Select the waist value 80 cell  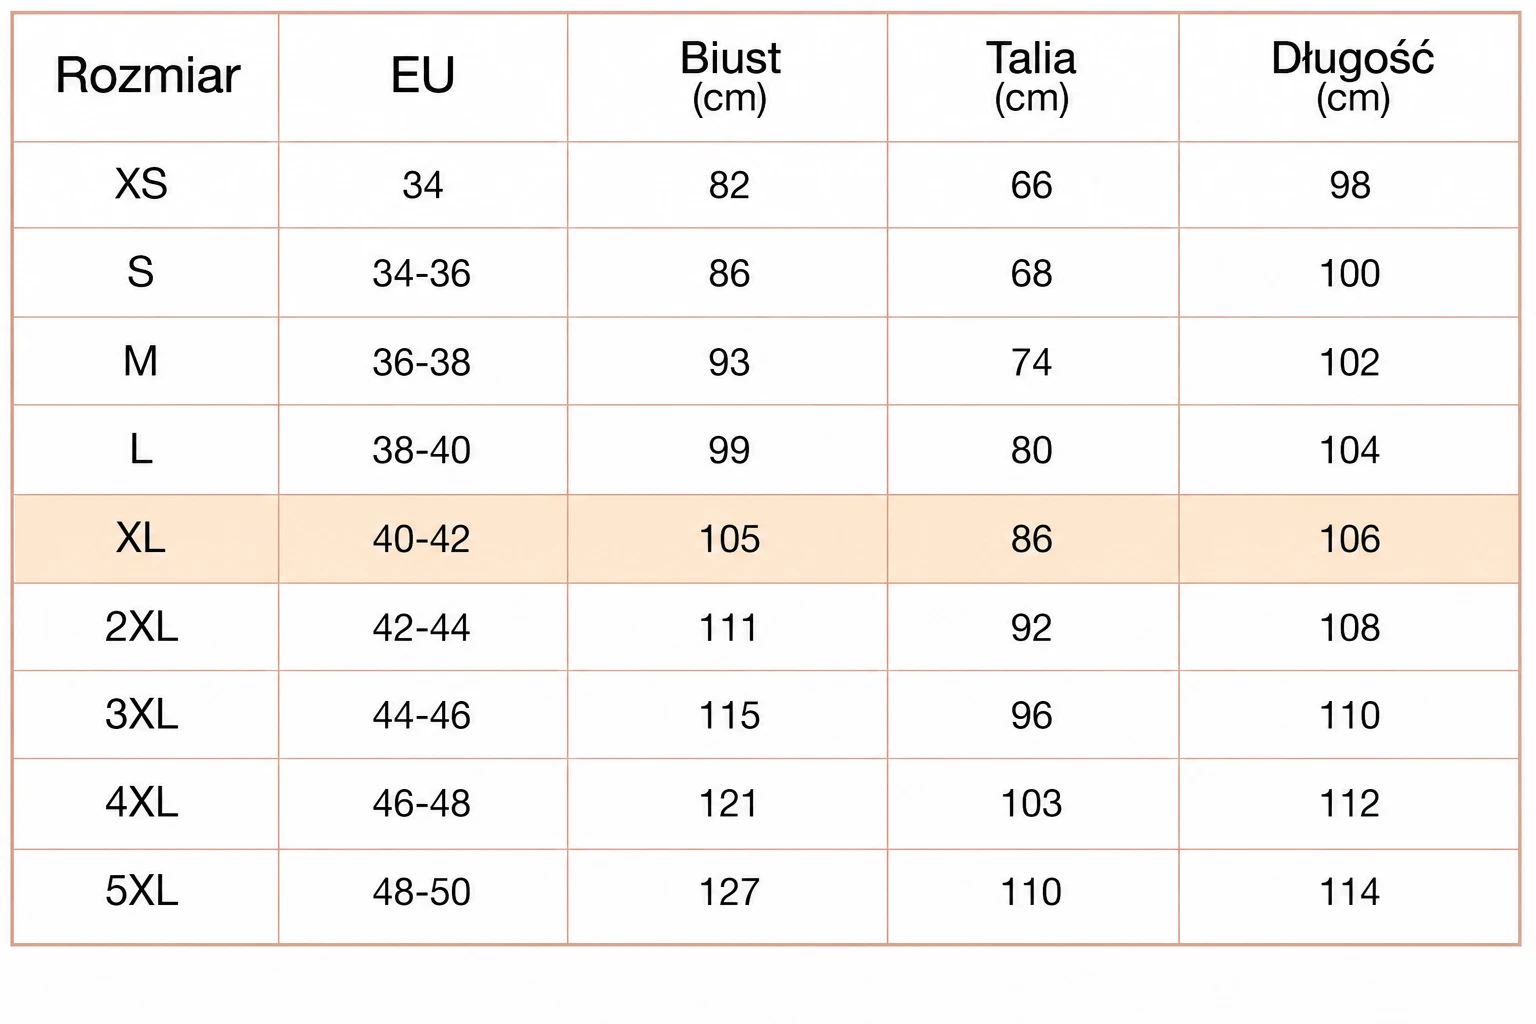click(1033, 450)
